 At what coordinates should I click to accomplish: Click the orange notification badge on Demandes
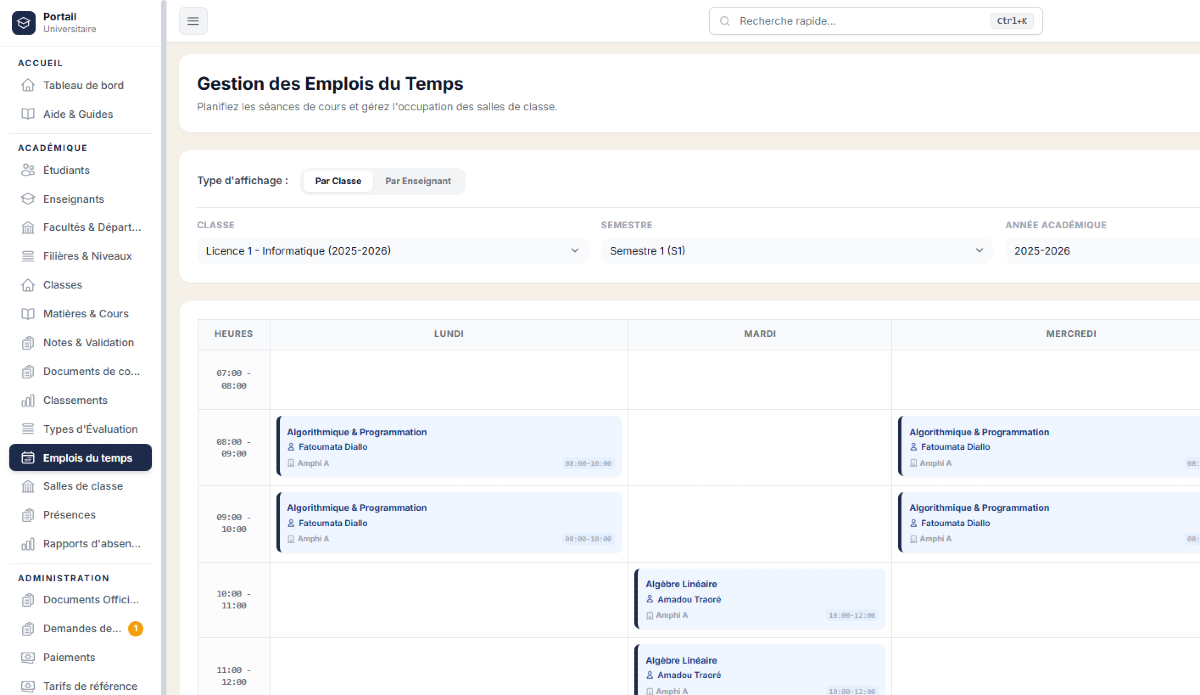(135, 629)
